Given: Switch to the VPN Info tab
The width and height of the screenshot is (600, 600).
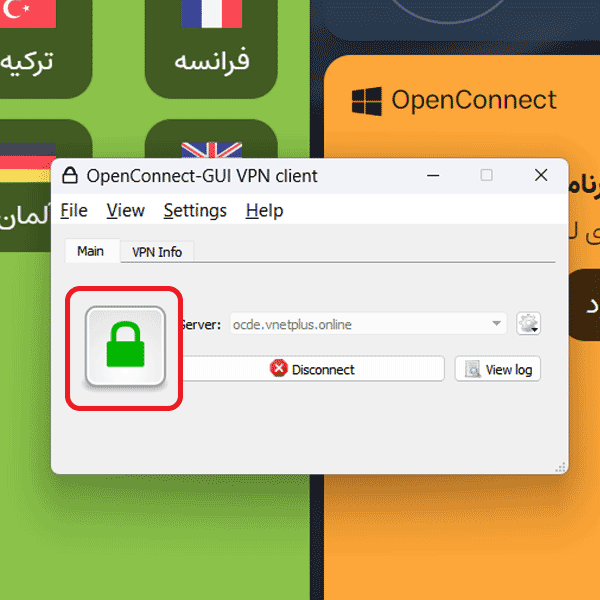Looking at the screenshot, I should [157, 252].
